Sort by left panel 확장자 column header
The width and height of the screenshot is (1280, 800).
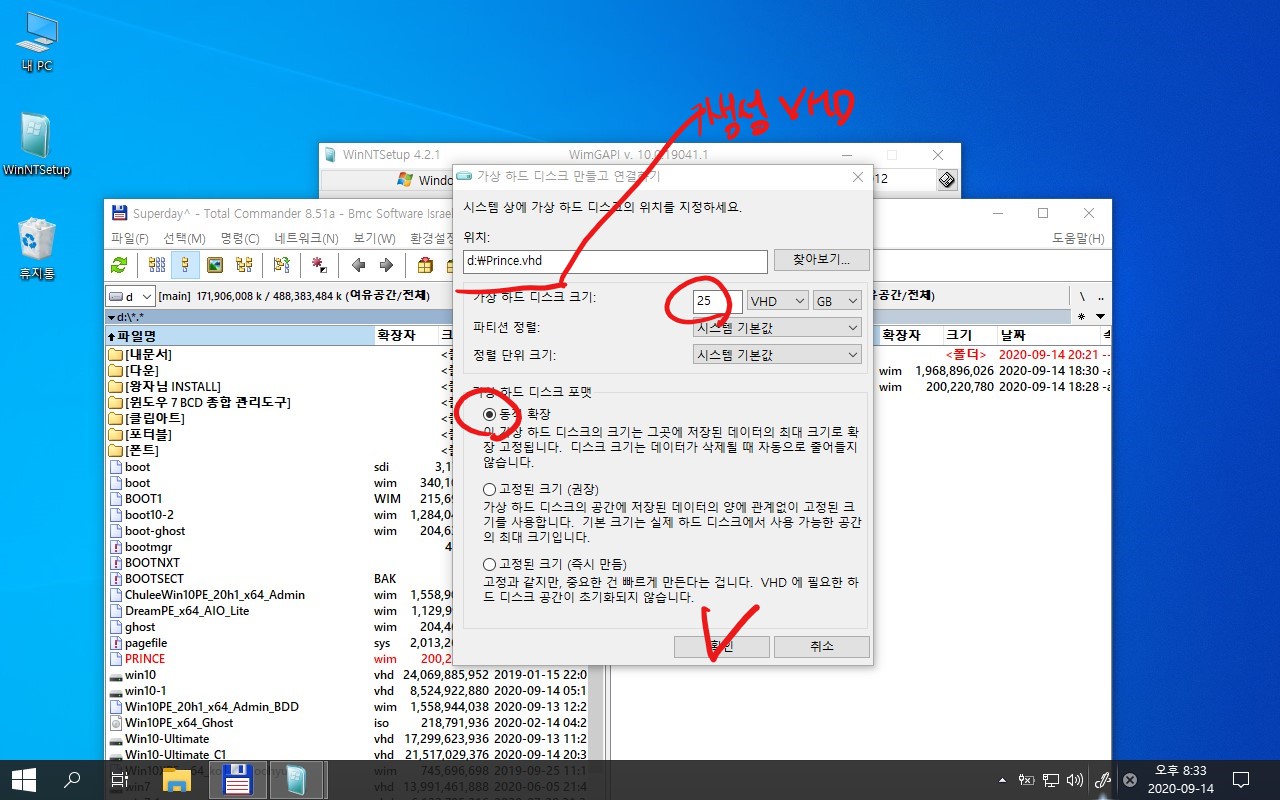coord(406,335)
